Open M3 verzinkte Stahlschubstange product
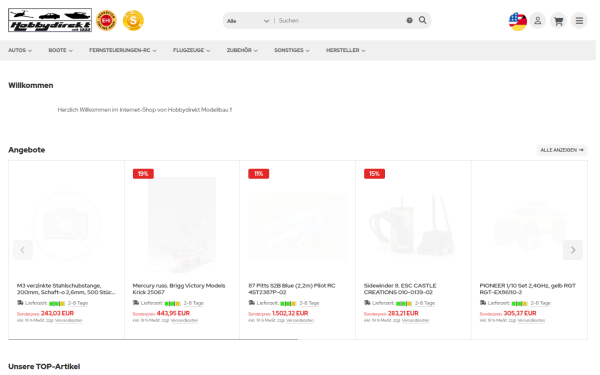Image resolution: width=600 pixels, height=375 pixels. coord(66,289)
